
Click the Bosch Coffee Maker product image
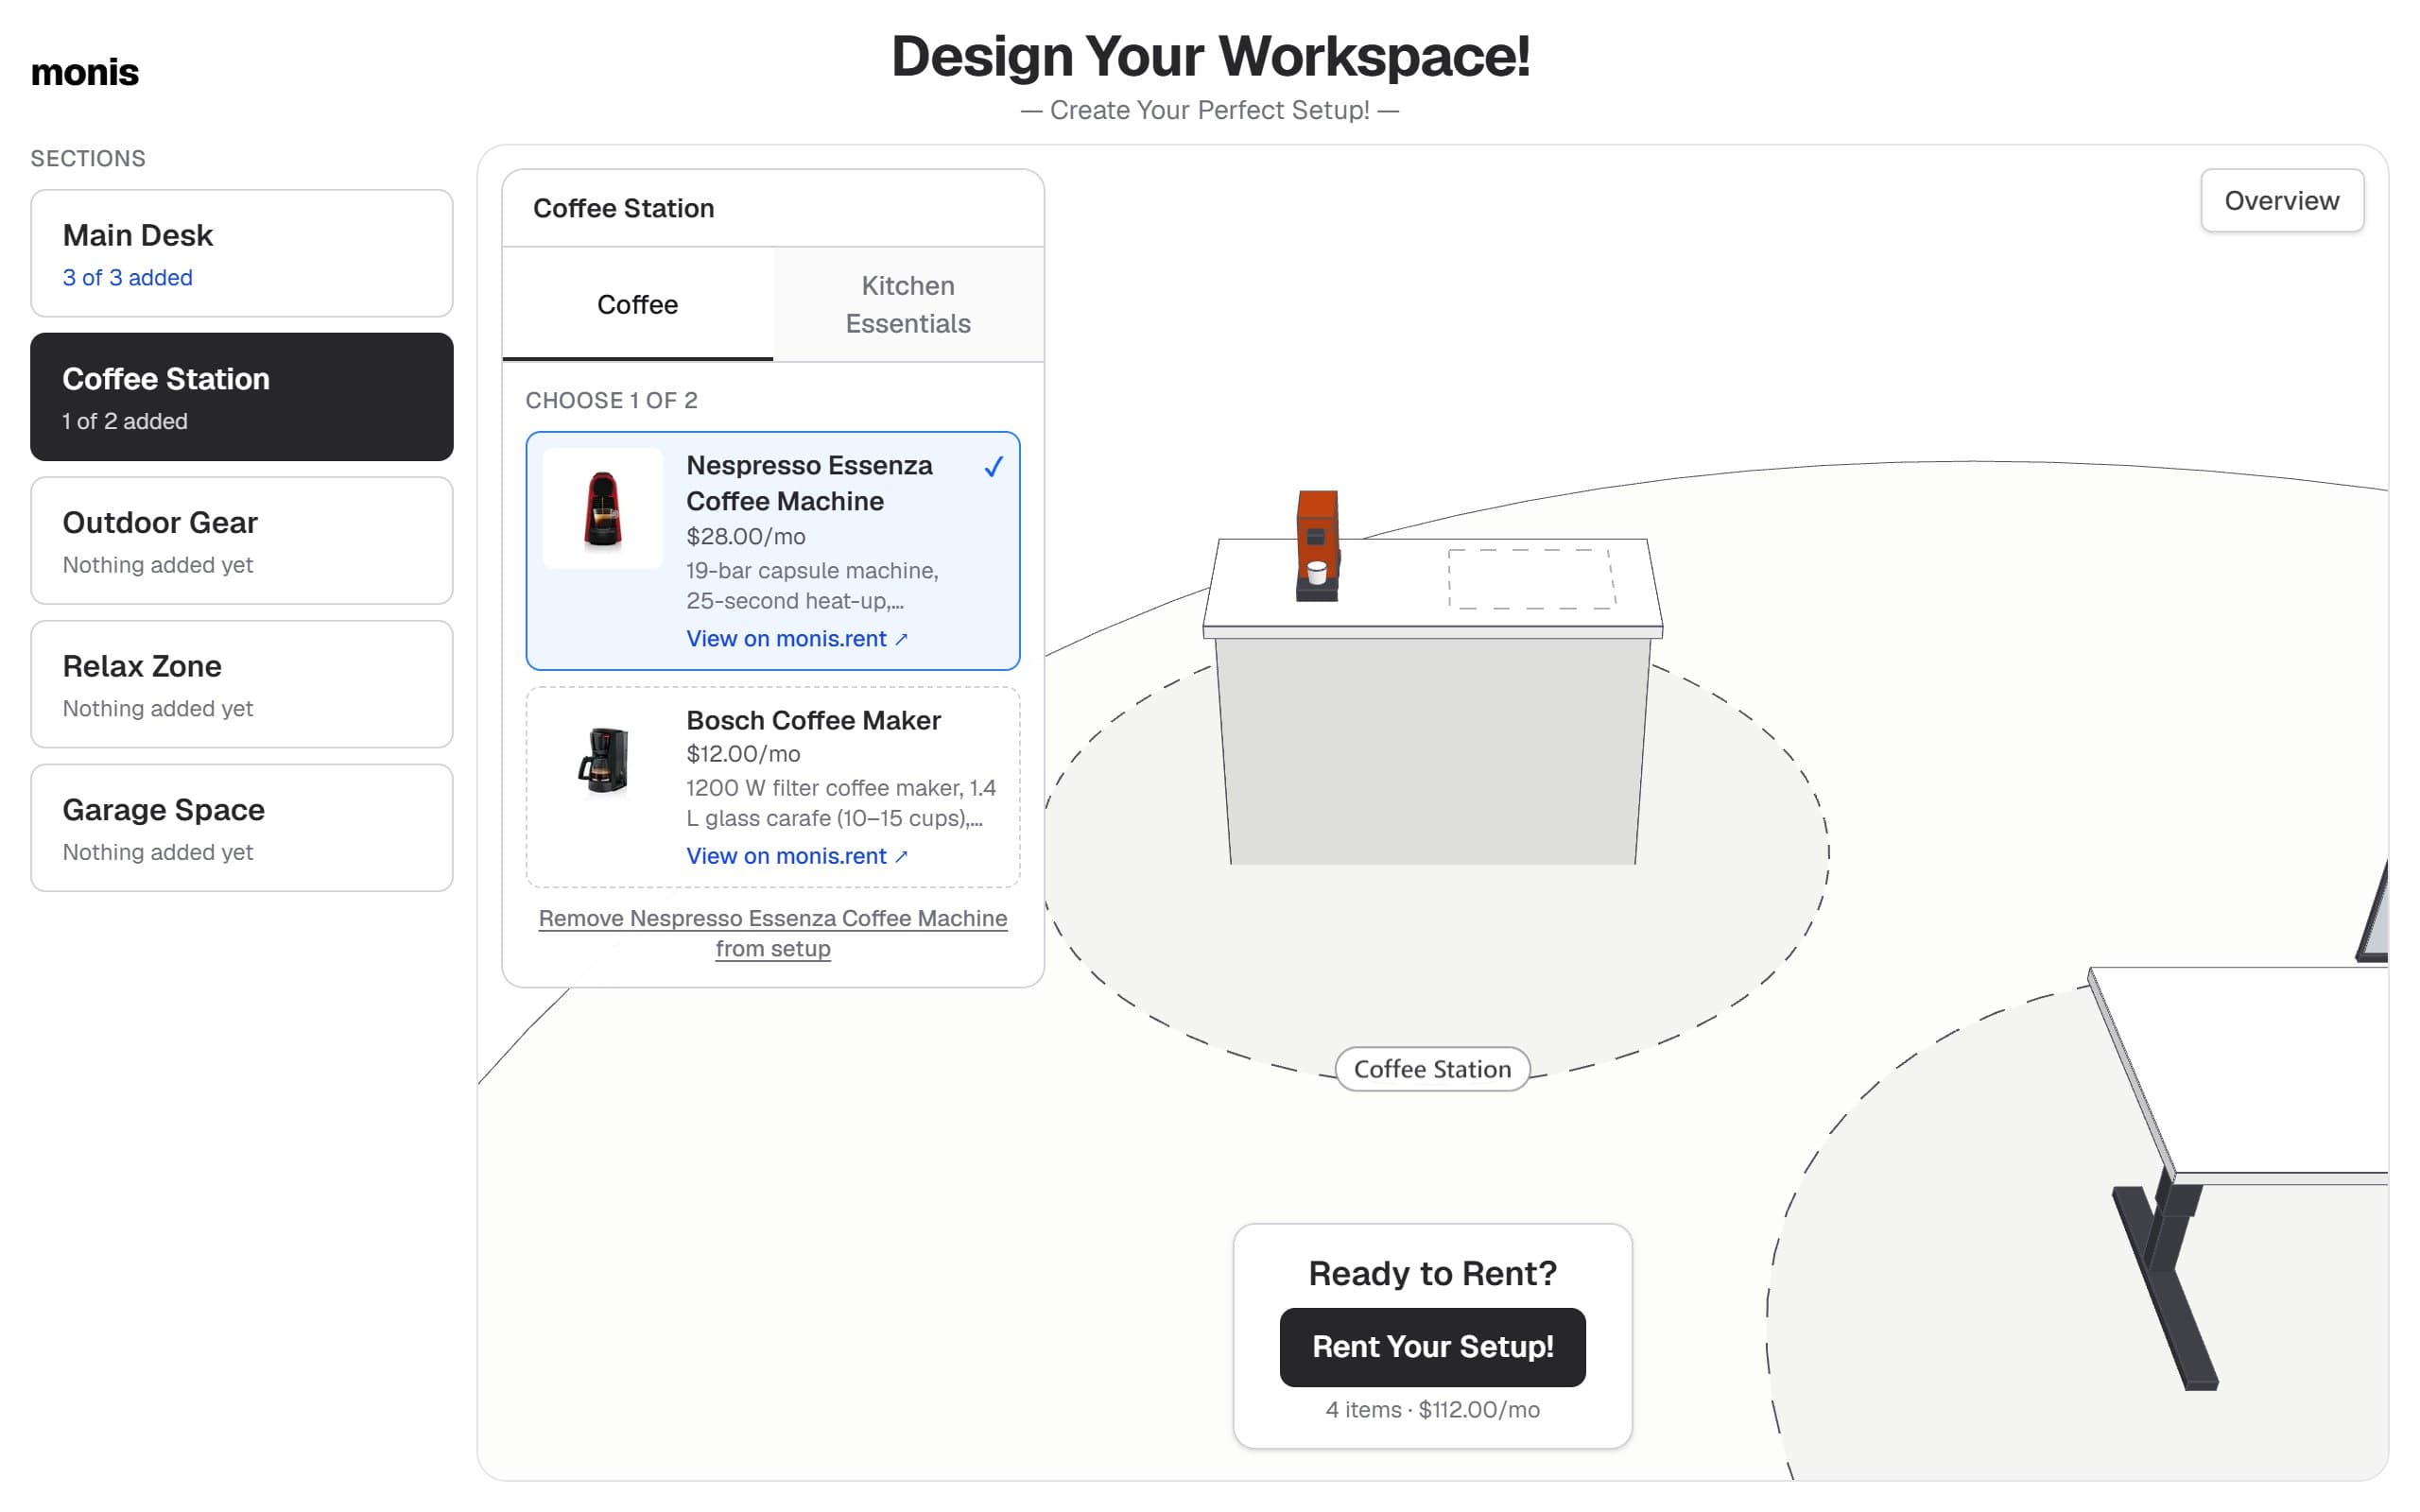tap(602, 761)
